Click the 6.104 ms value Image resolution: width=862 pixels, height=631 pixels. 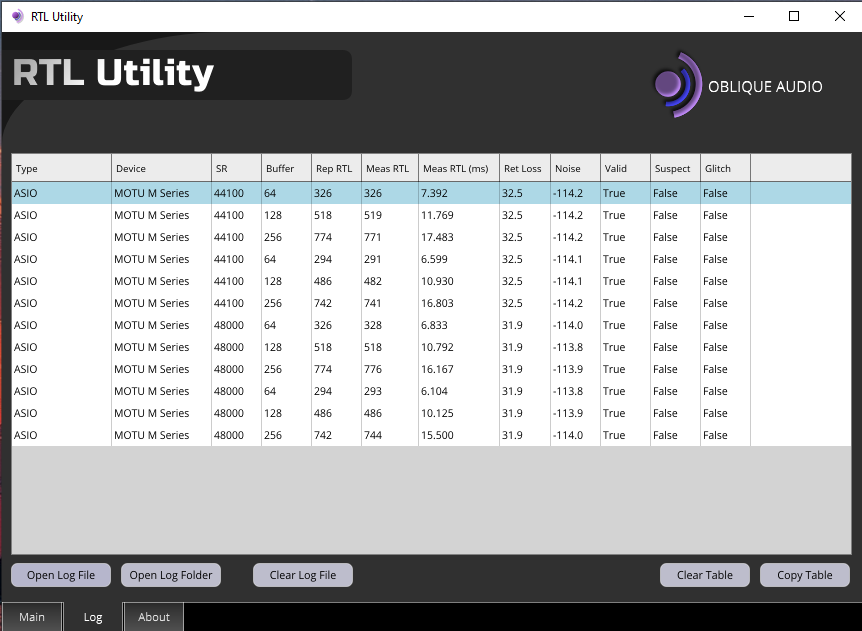[434, 391]
